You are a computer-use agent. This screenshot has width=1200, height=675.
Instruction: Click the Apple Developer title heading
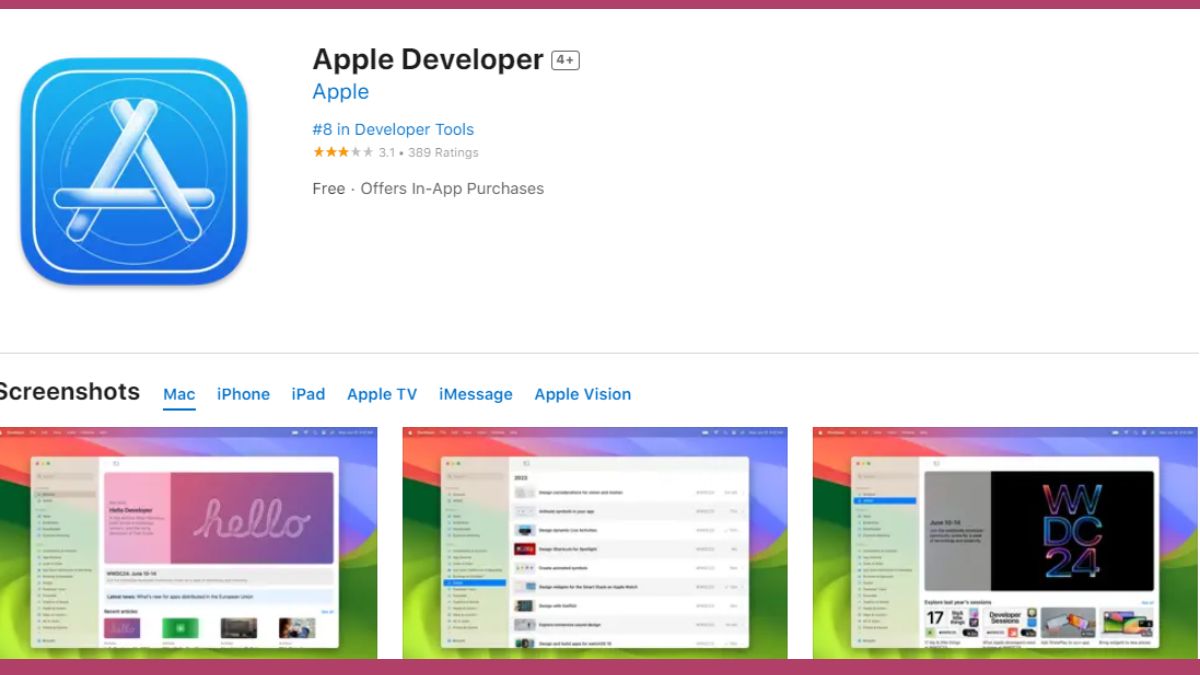tap(428, 59)
